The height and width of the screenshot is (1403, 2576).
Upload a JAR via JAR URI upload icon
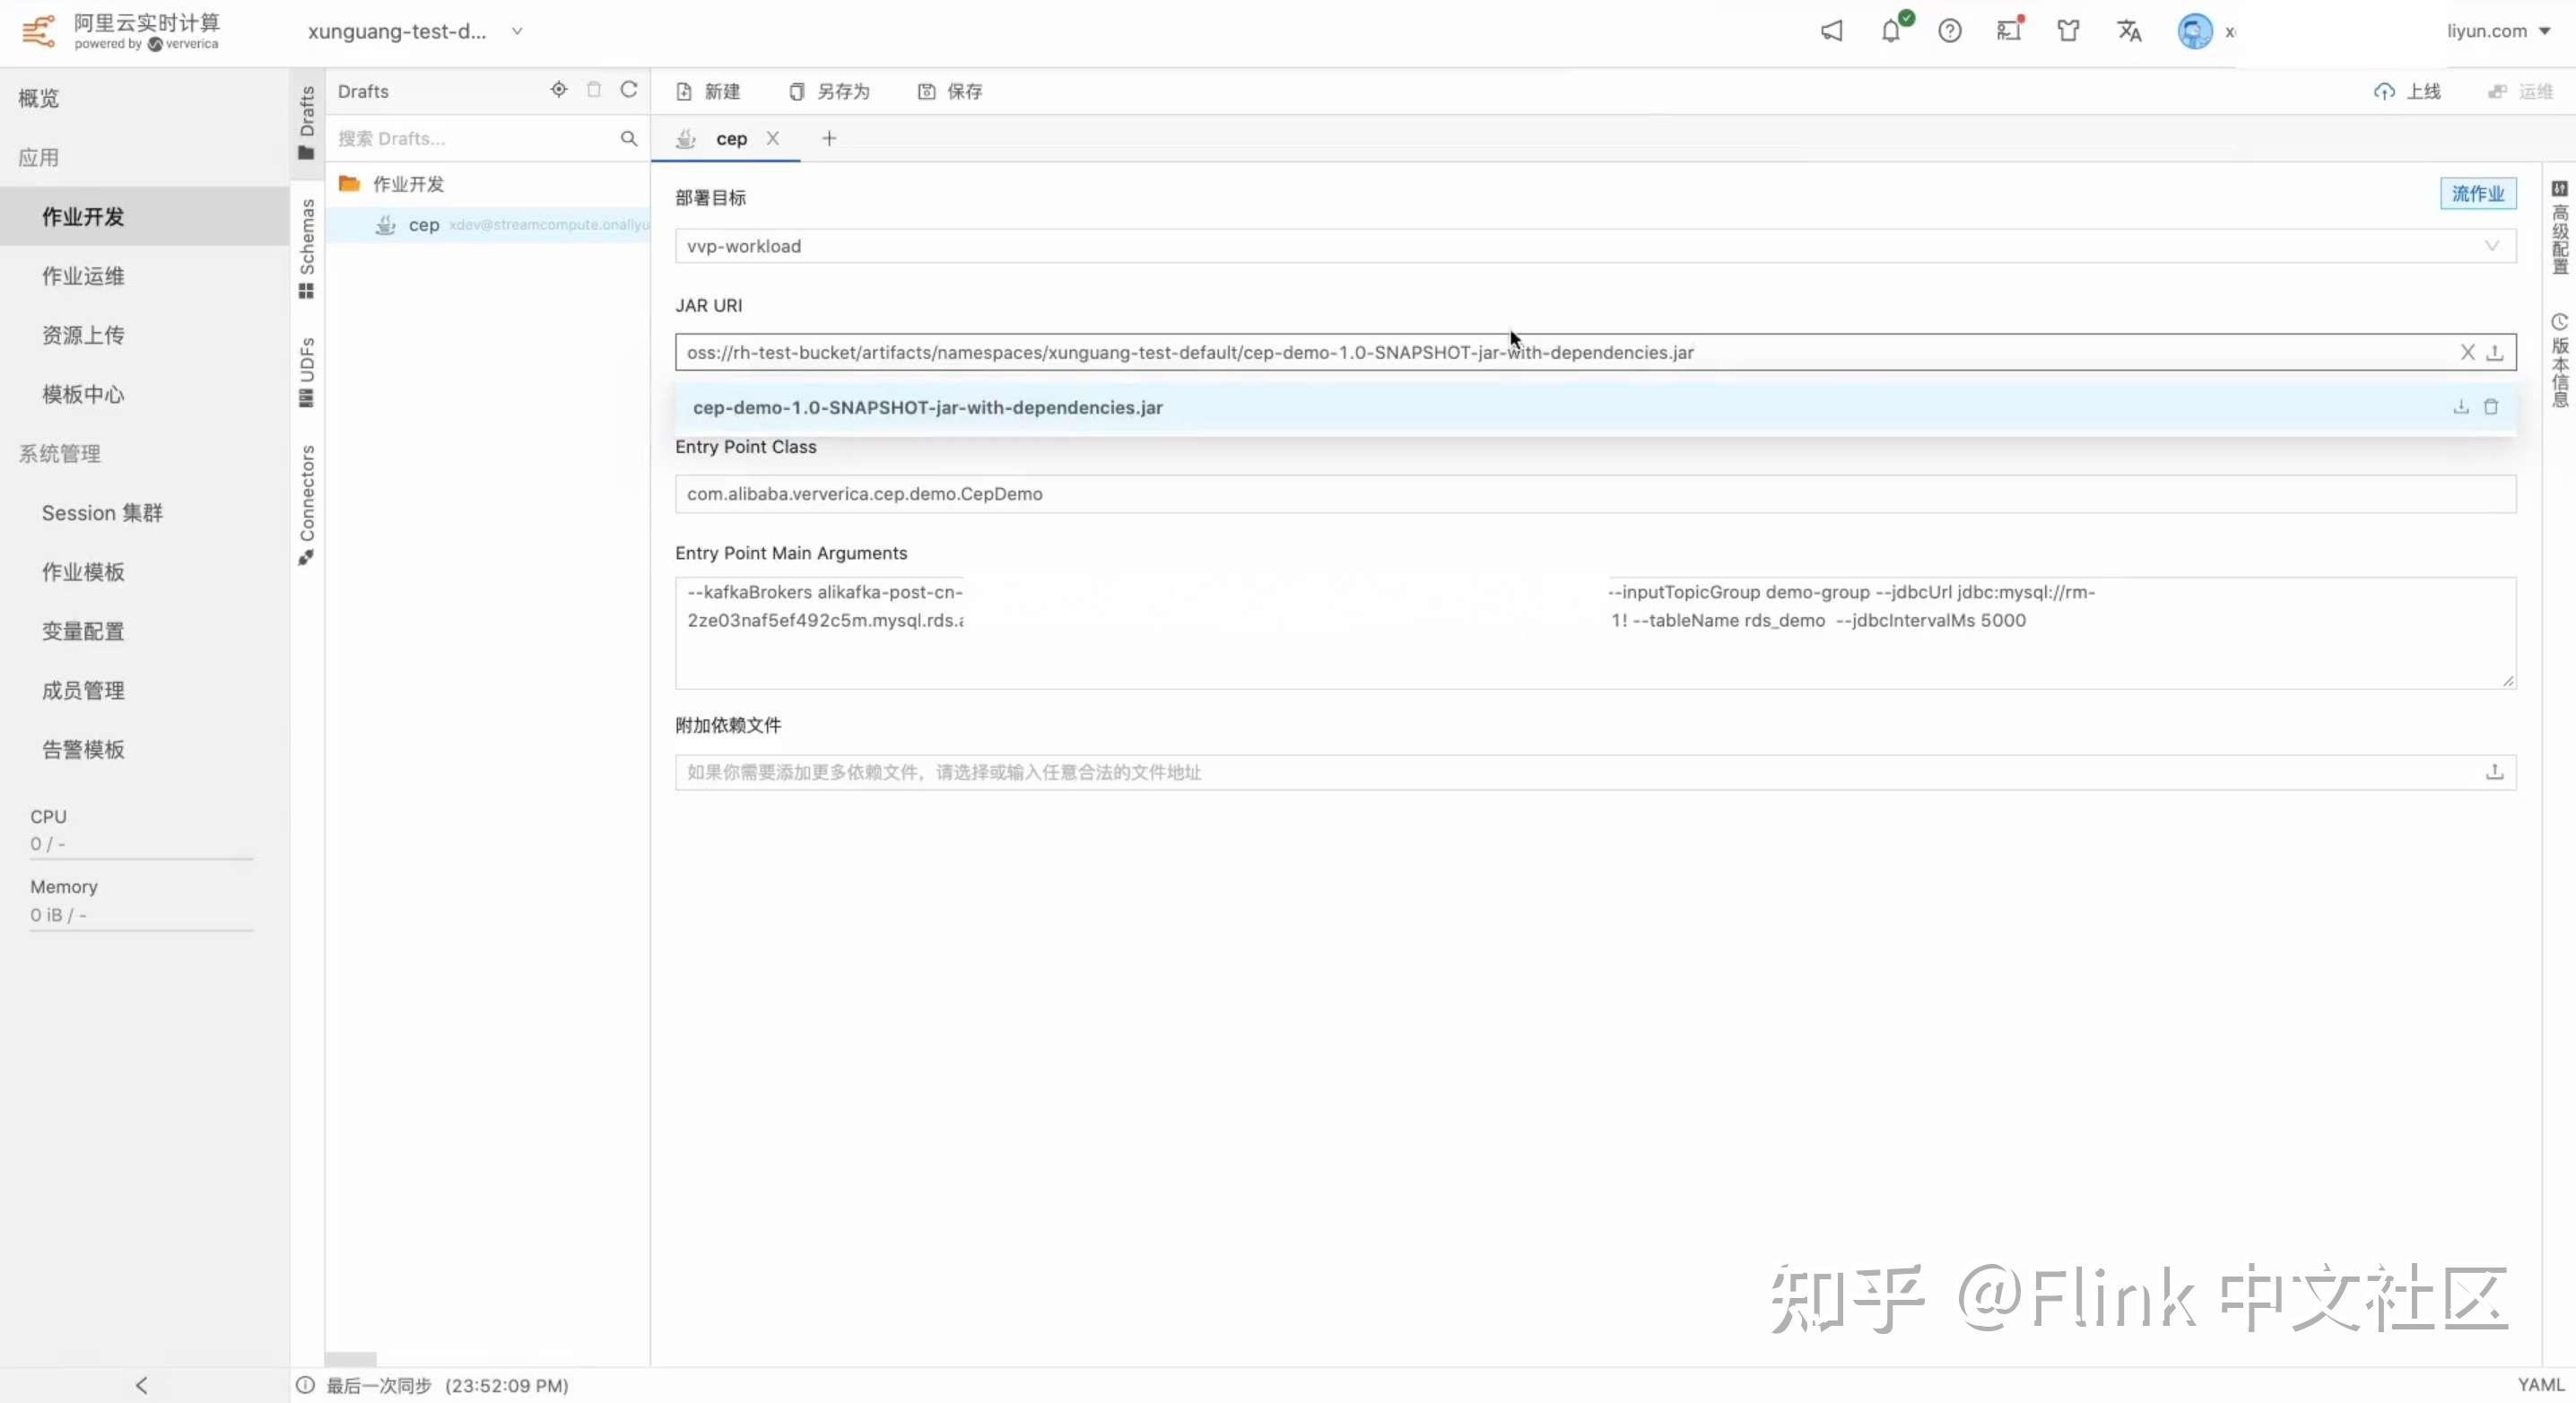coord(2494,352)
